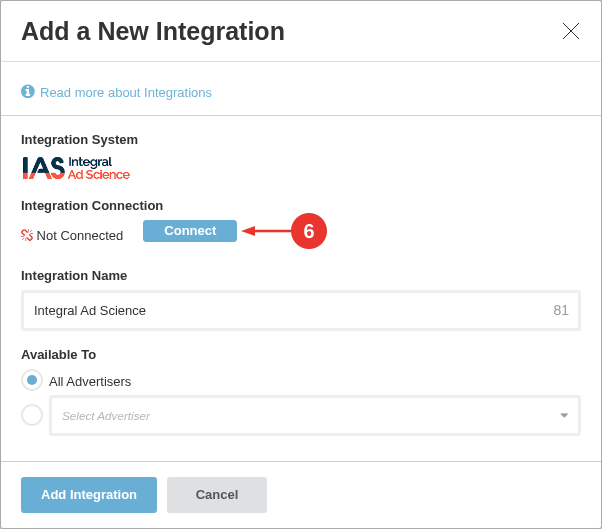Focus the Integration Name input field
The image size is (602, 529).
pyautogui.click(x=301, y=311)
